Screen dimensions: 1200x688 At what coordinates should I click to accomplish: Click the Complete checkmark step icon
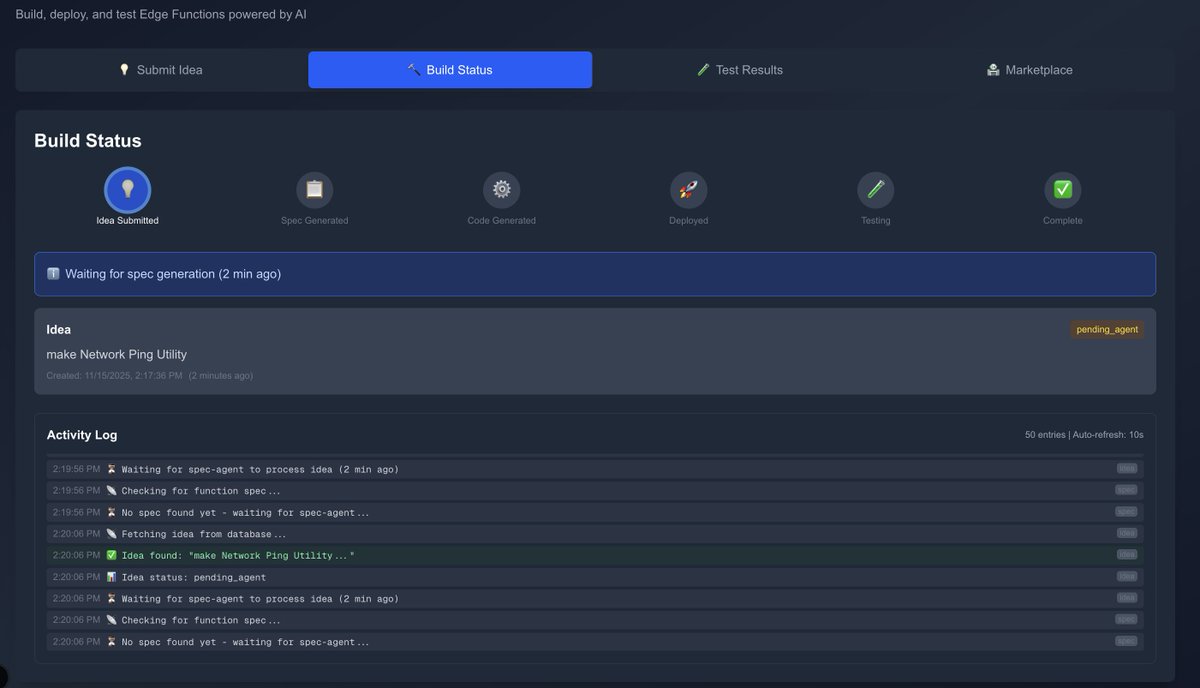(1063, 190)
